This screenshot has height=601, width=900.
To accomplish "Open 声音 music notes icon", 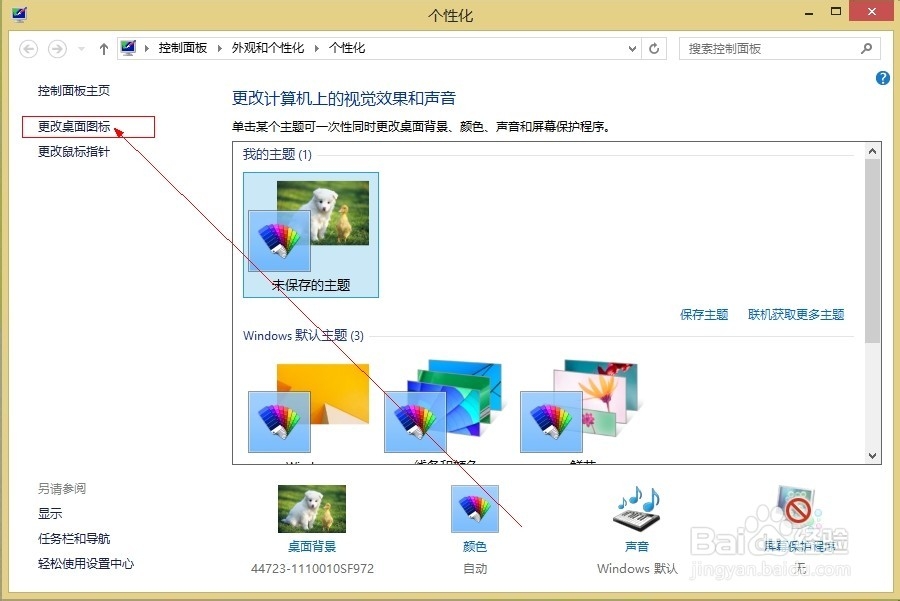I will coord(637,509).
